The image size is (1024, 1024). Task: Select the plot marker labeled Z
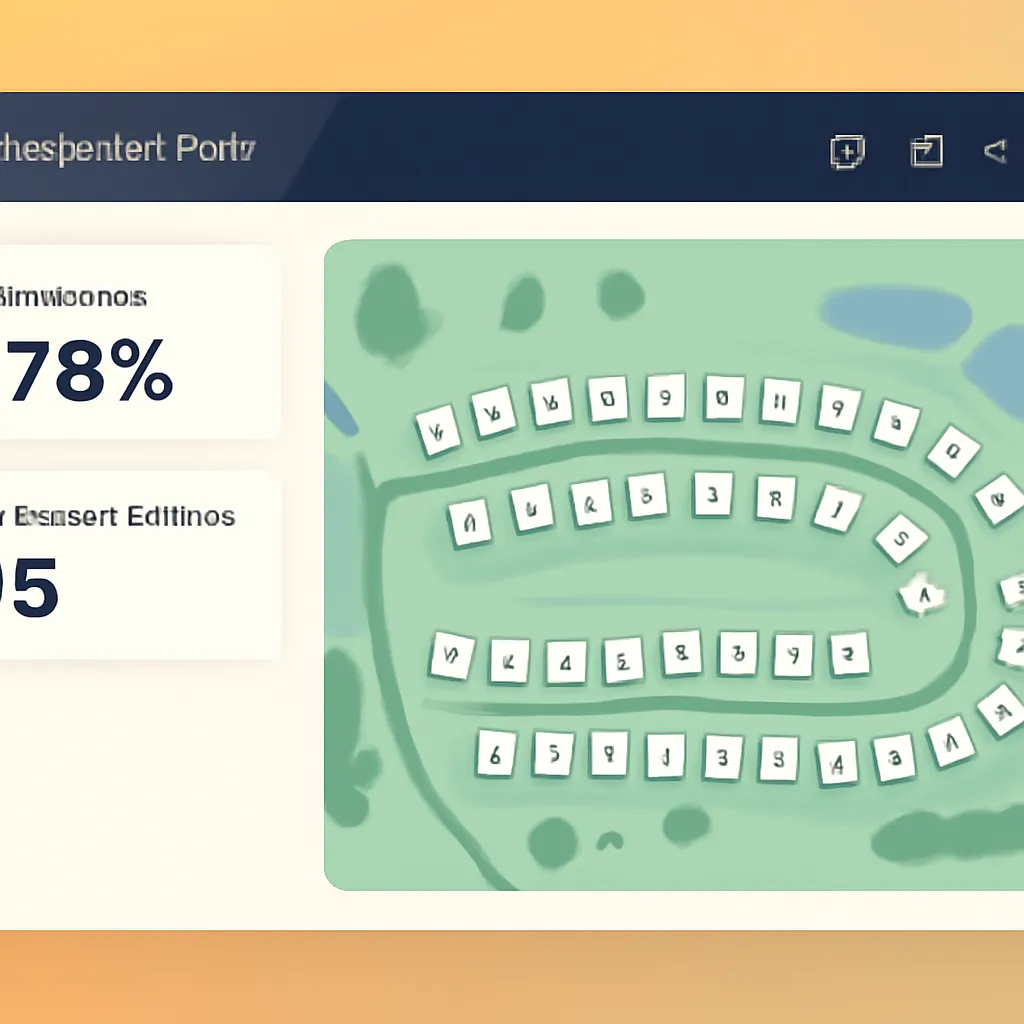tap(849, 653)
